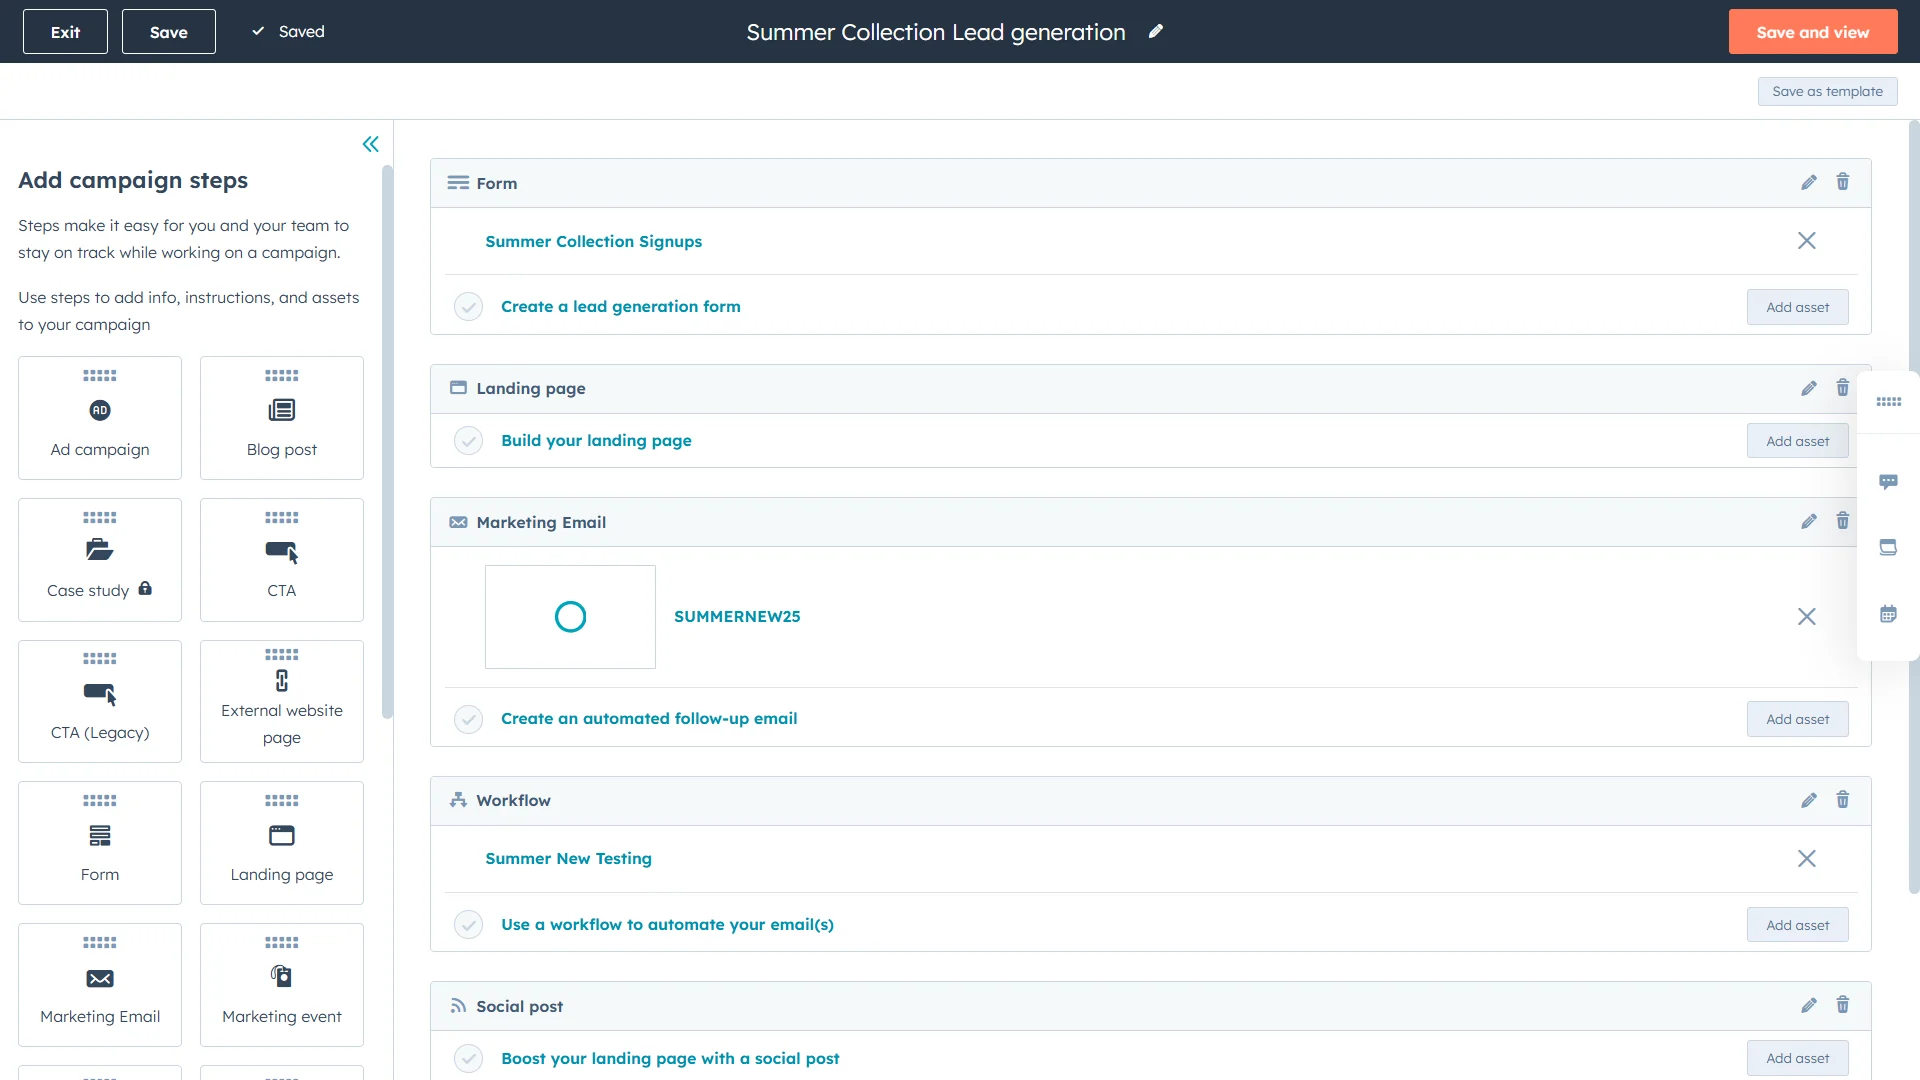Rename campaign using the pencil icon beside title
Viewport: 1920px width, 1080px height.
tap(1156, 31)
